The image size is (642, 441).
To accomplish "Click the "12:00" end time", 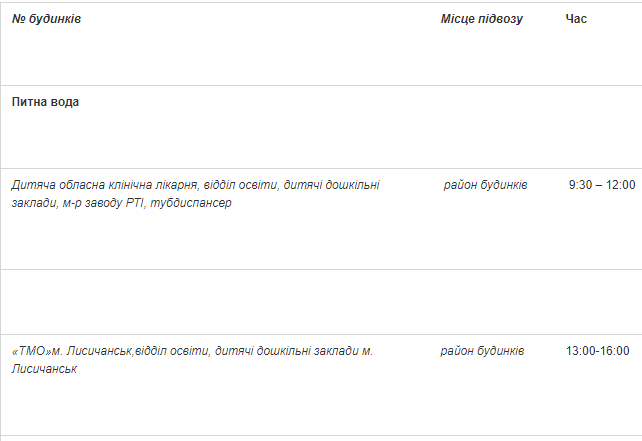I will [x=621, y=185].
